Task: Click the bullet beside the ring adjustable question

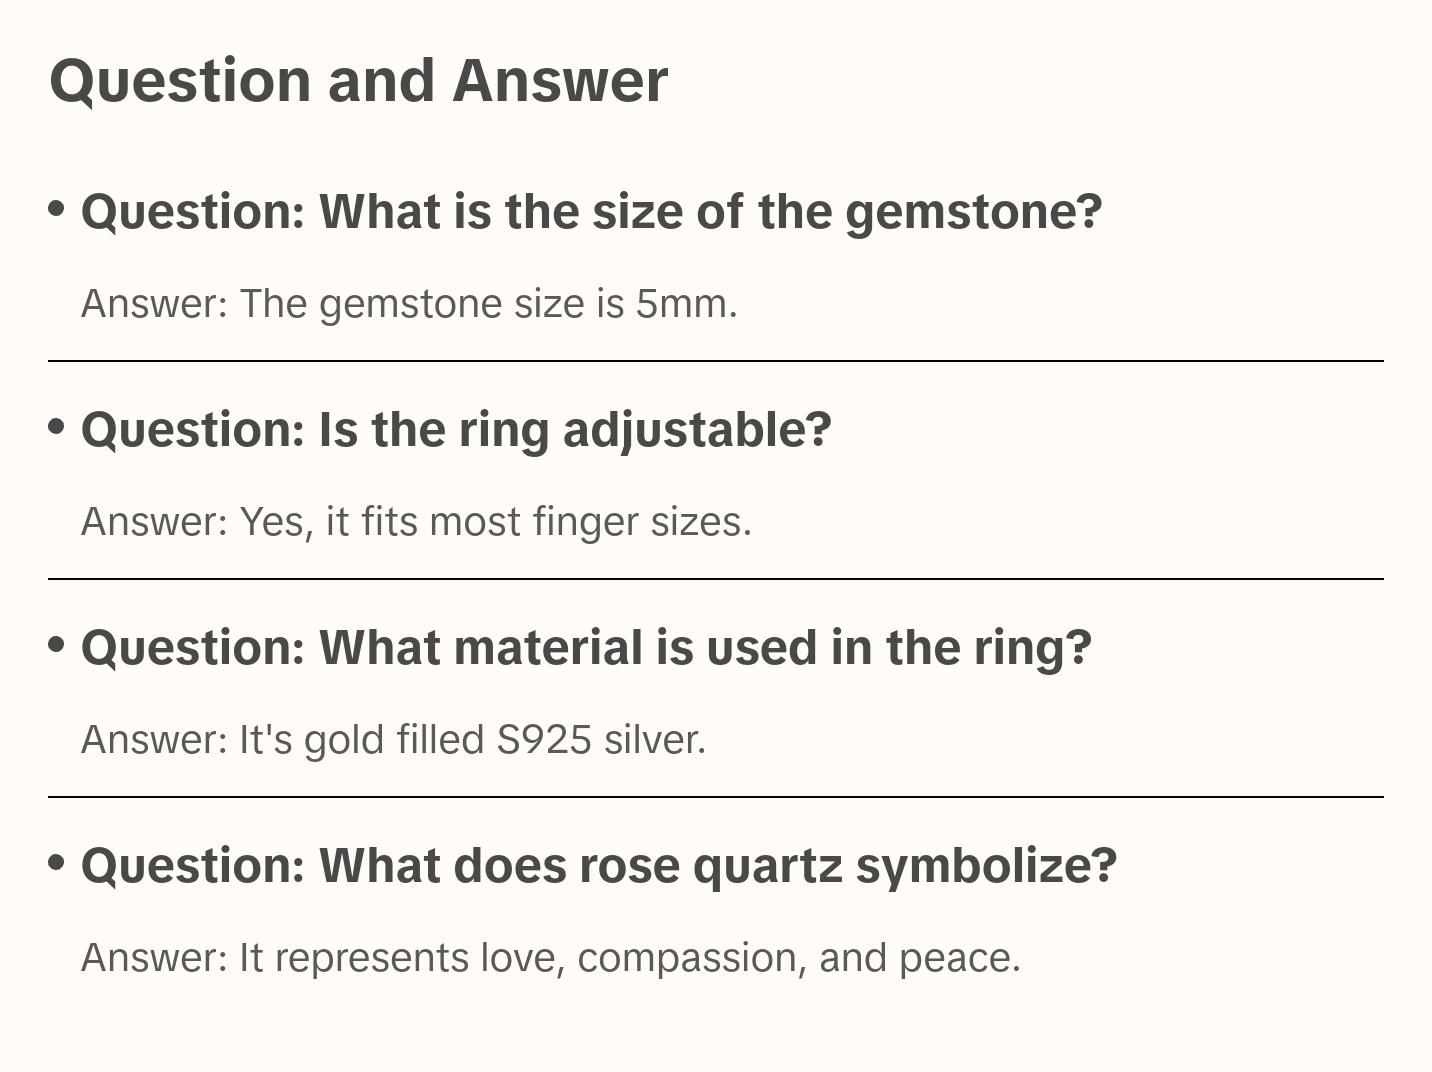Action: coord(57,427)
